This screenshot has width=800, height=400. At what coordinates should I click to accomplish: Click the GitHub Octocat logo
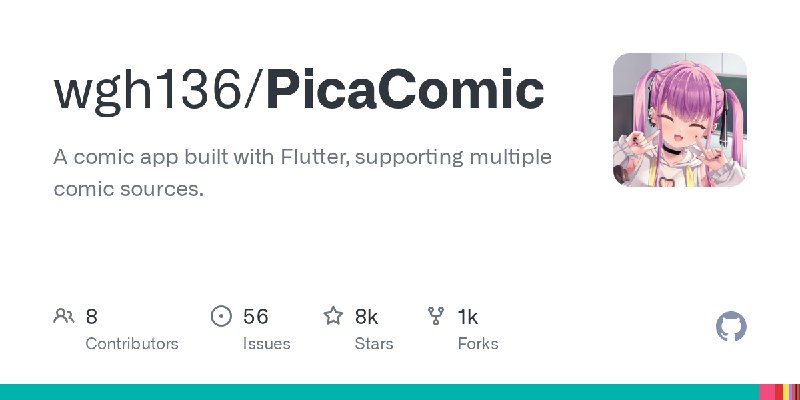[x=732, y=327]
